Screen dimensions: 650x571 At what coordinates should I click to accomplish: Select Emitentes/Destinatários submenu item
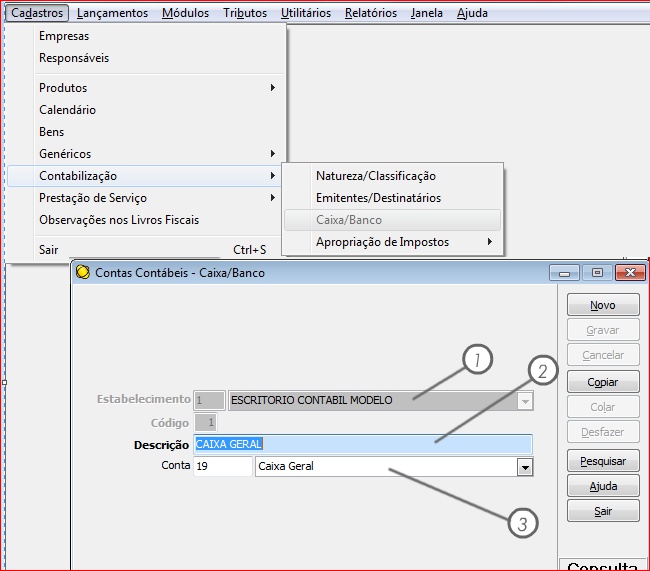coord(392,198)
